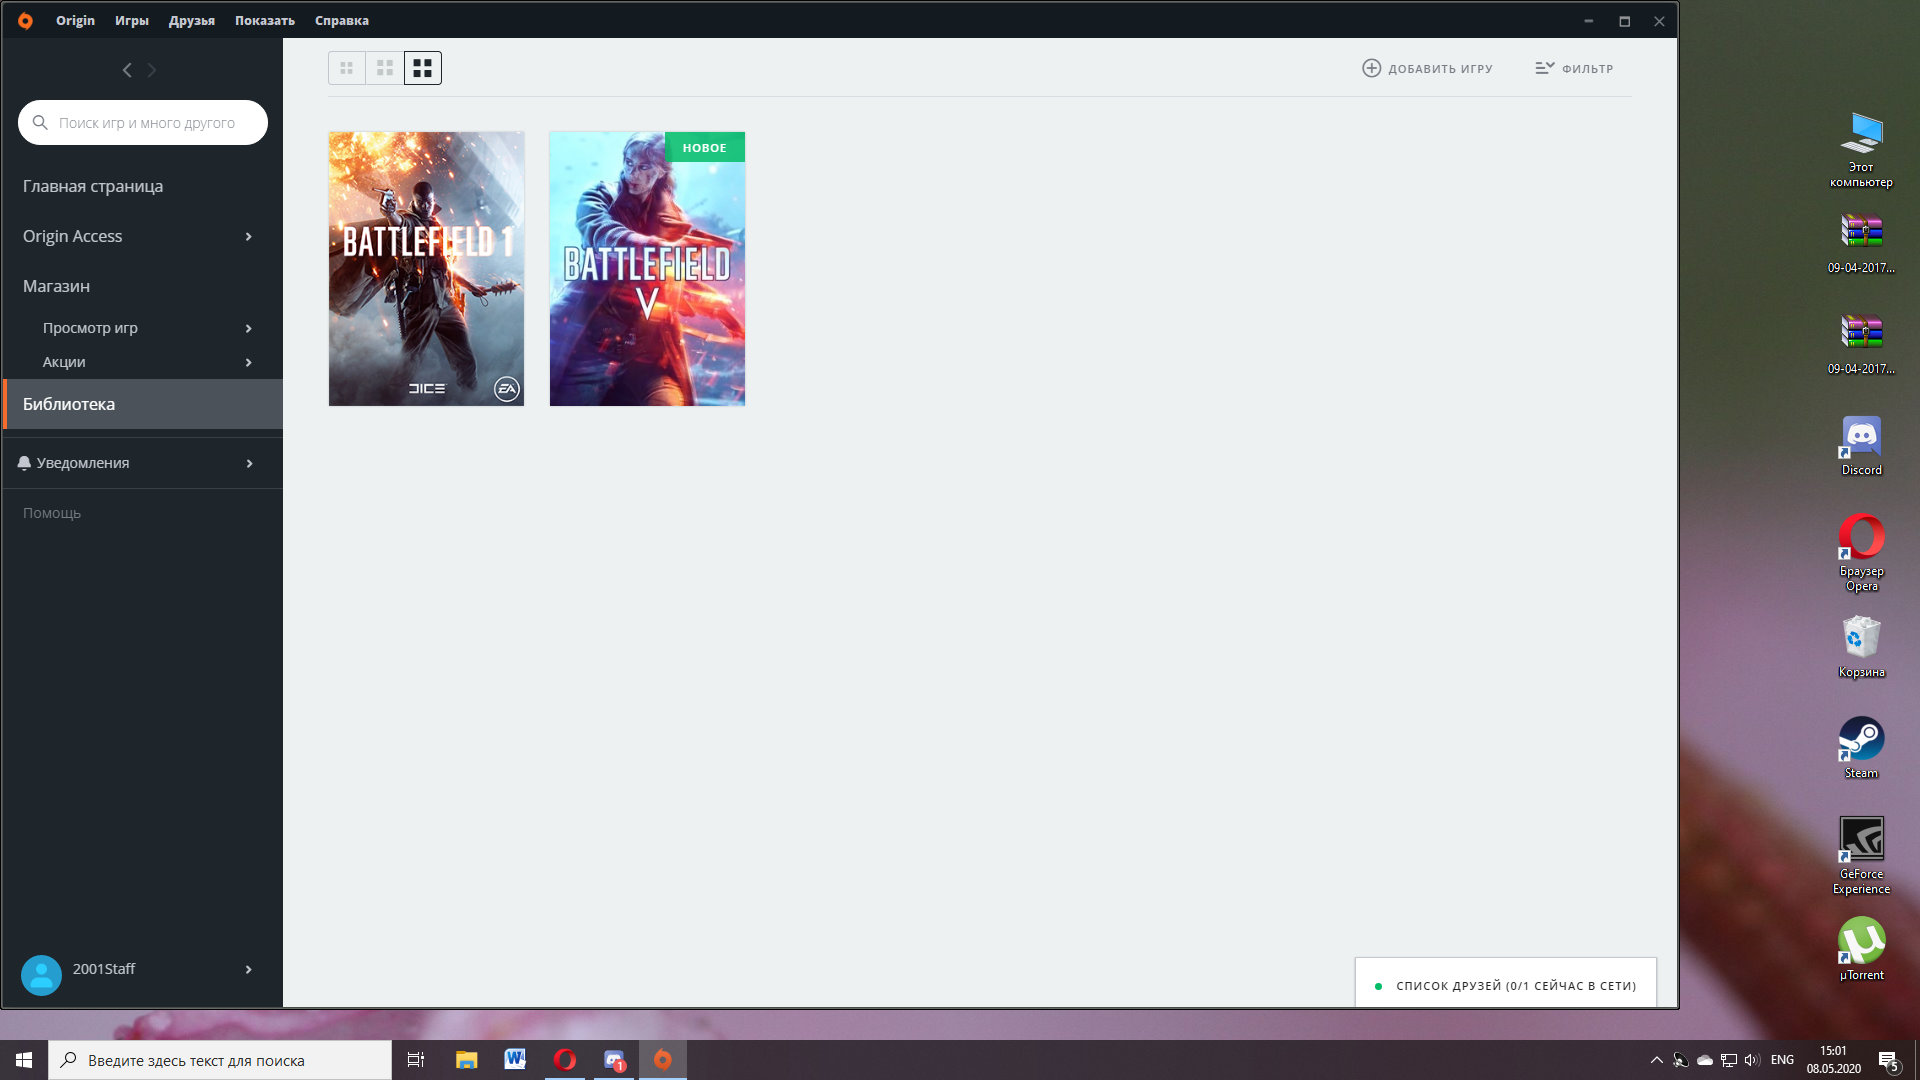Show hidden system tray icons
The width and height of the screenshot is (1920, 1080).
click(x=1657, y=1060)
